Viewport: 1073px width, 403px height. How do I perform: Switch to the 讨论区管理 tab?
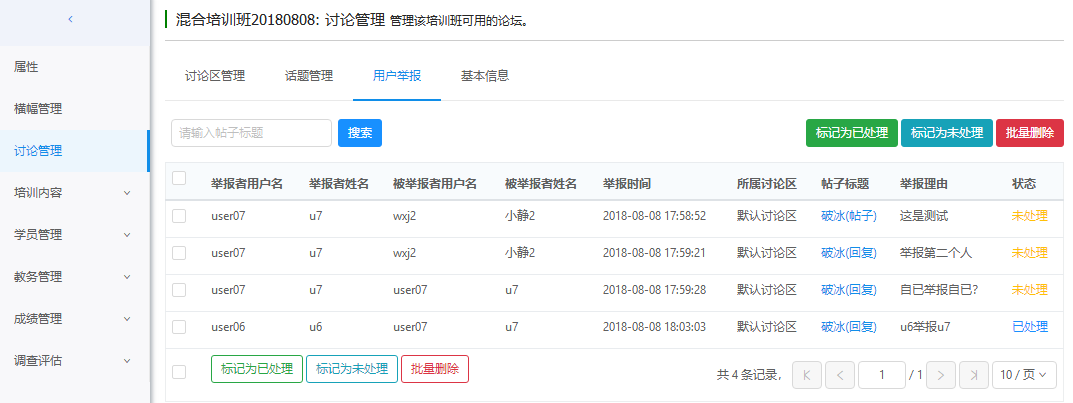pyautogui.click(x=215, y=75)
